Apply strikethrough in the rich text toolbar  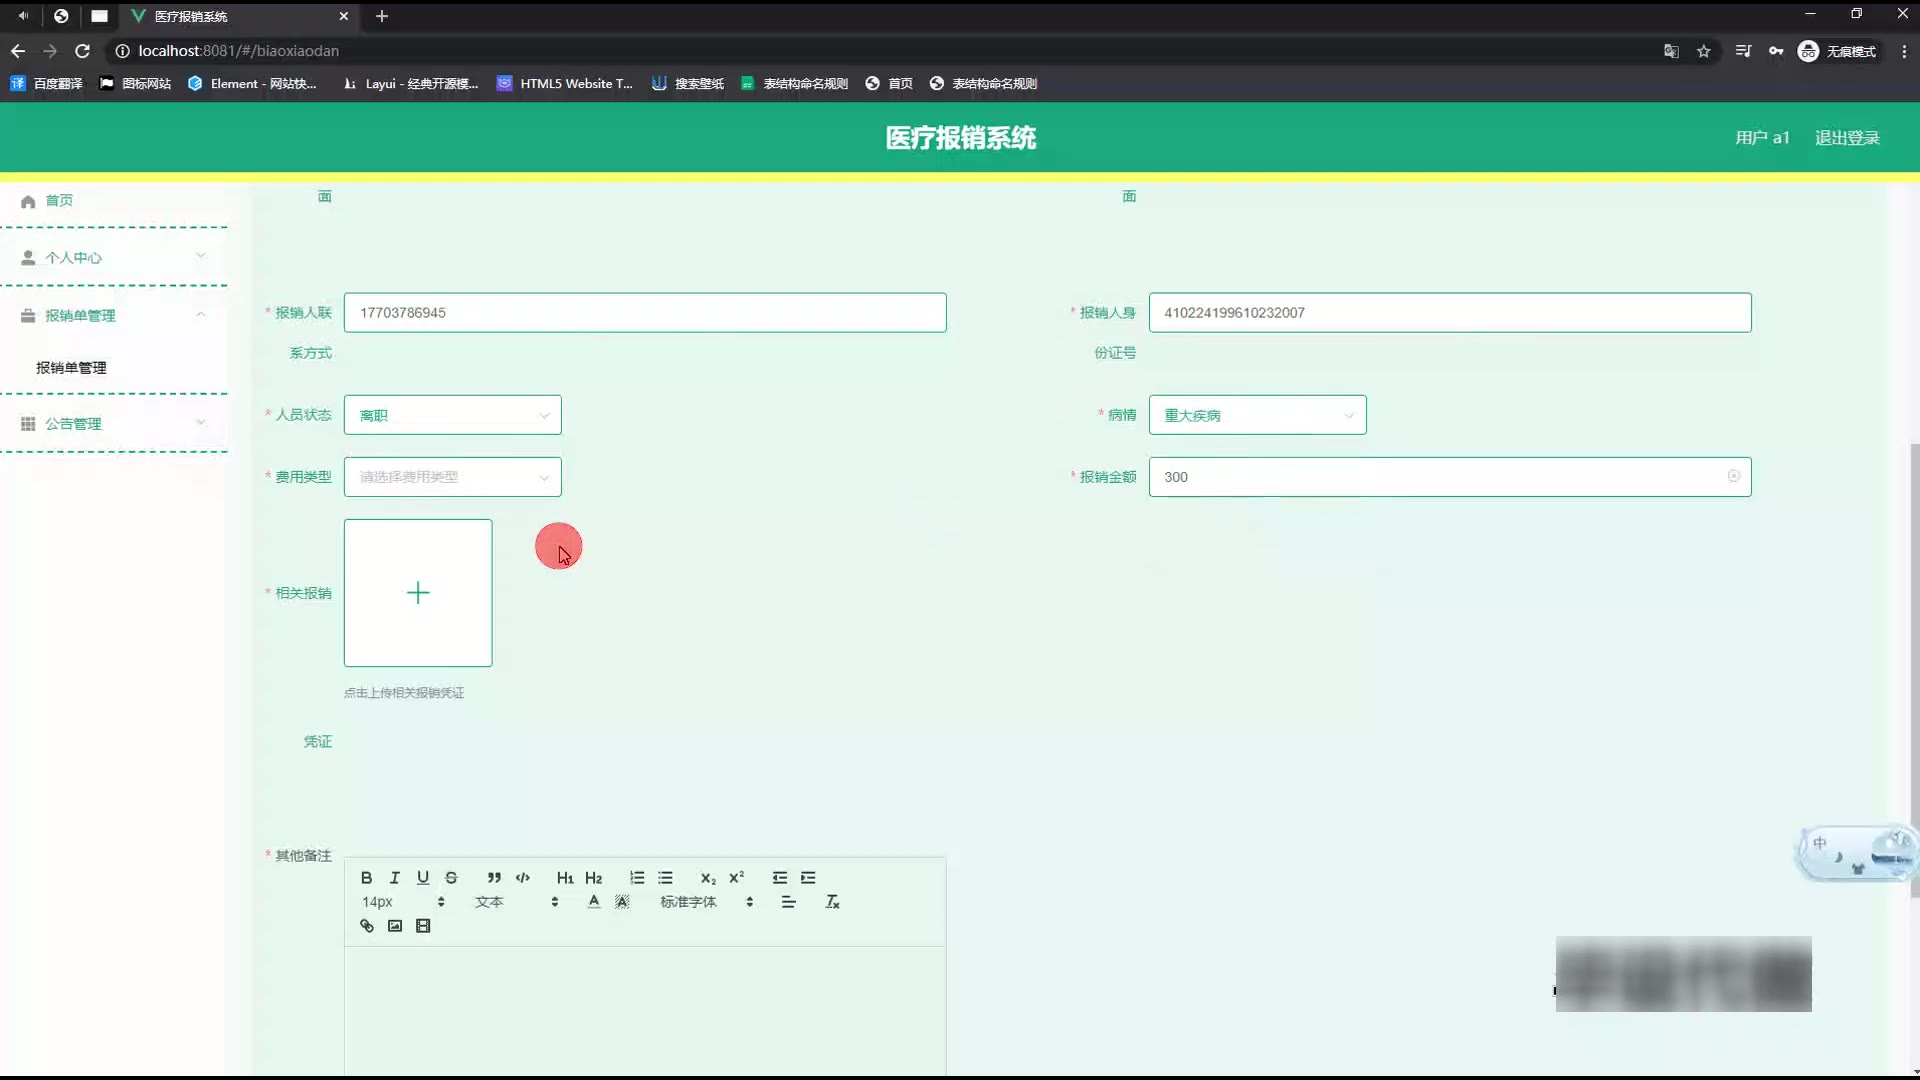[x=451, y=878]
